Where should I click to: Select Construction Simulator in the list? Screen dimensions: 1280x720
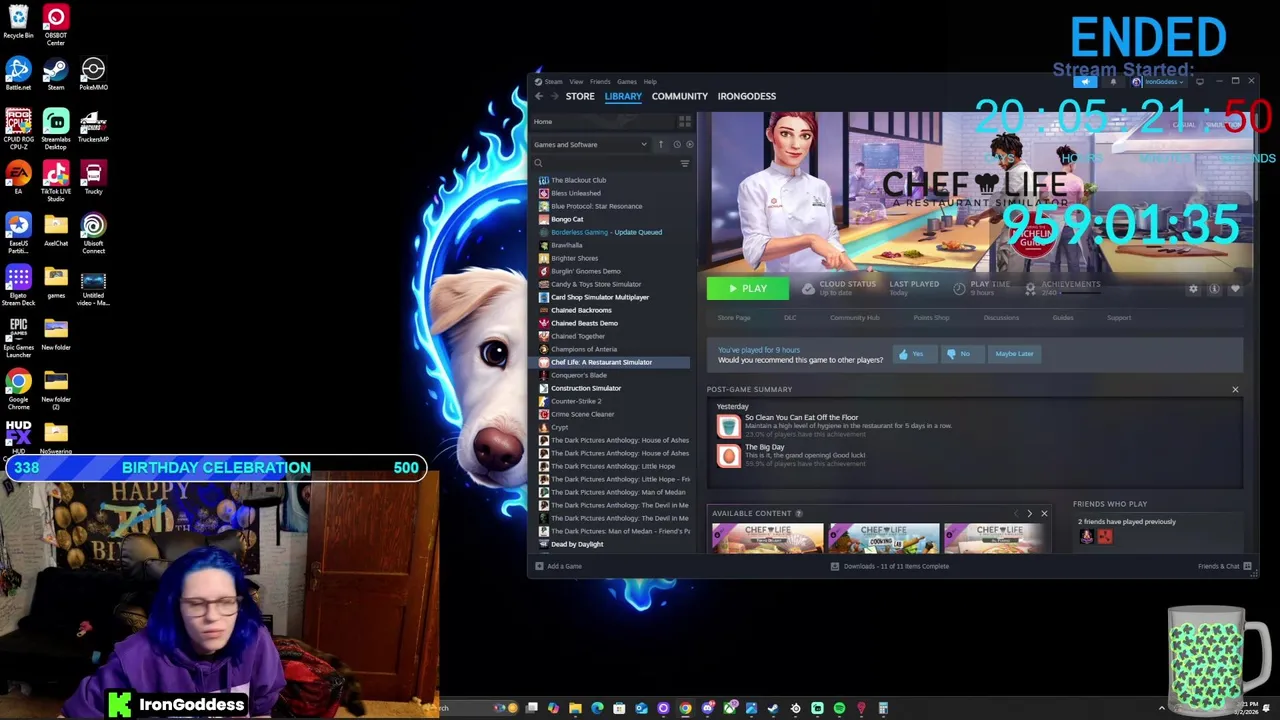click(x=586, y=388)
